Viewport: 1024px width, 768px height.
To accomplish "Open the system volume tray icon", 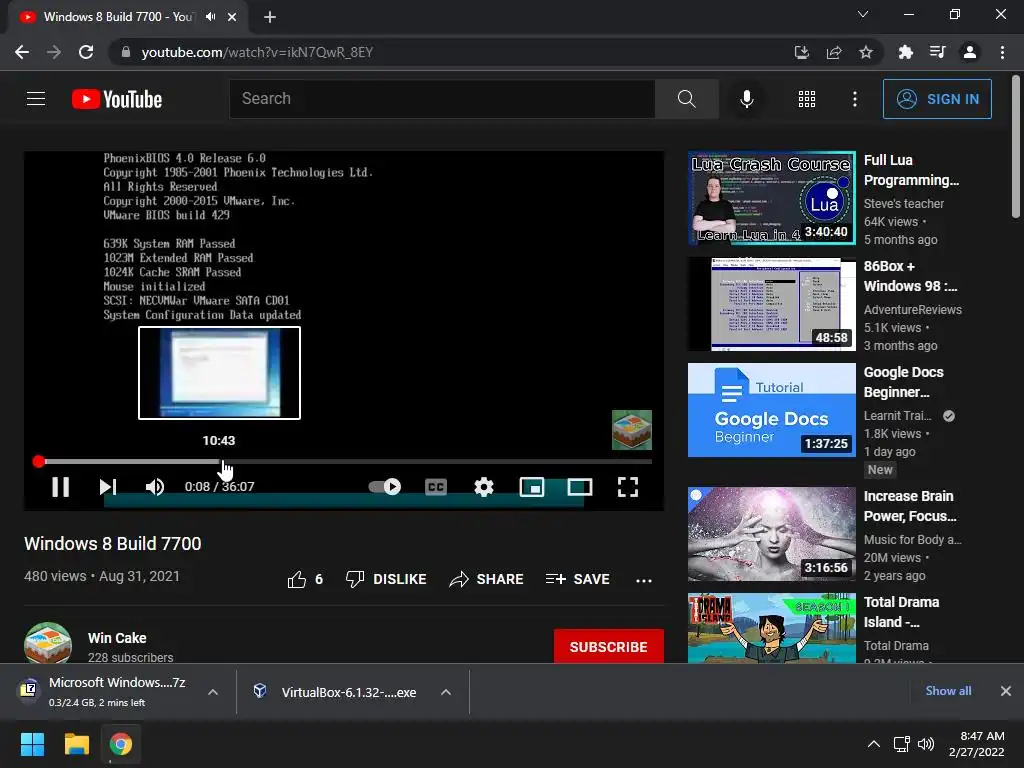I will click(925, 744).
